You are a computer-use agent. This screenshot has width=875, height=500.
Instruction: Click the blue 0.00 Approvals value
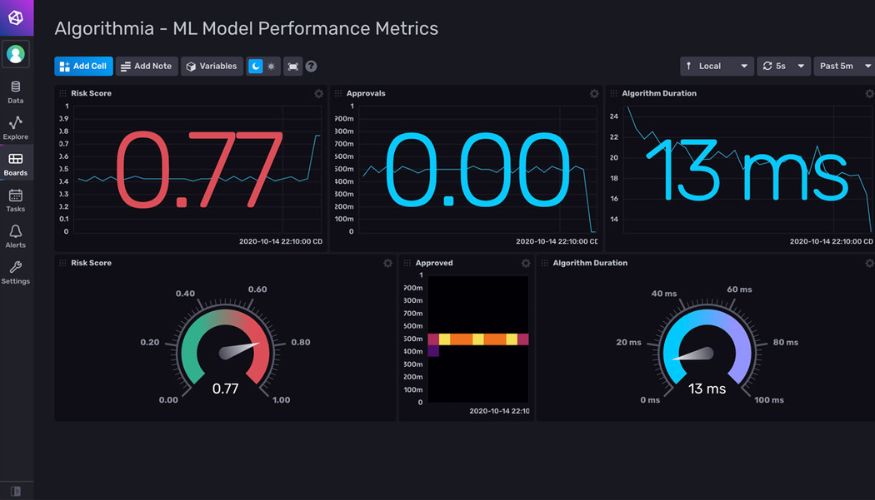(x=477, y=169)
